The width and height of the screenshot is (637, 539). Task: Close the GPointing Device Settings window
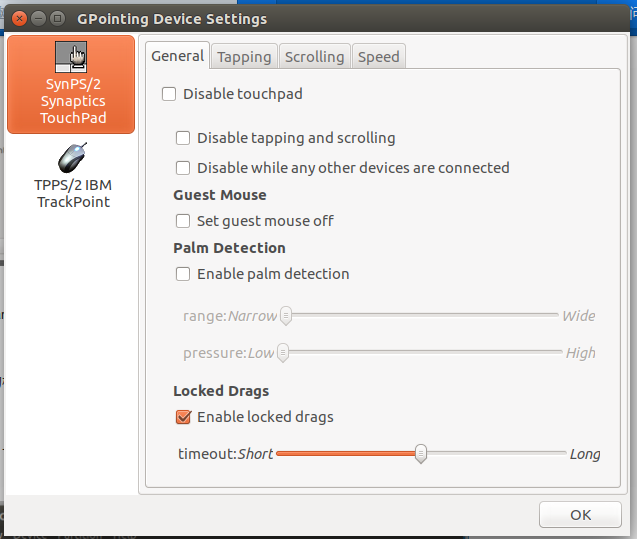(x=19, y=19)
